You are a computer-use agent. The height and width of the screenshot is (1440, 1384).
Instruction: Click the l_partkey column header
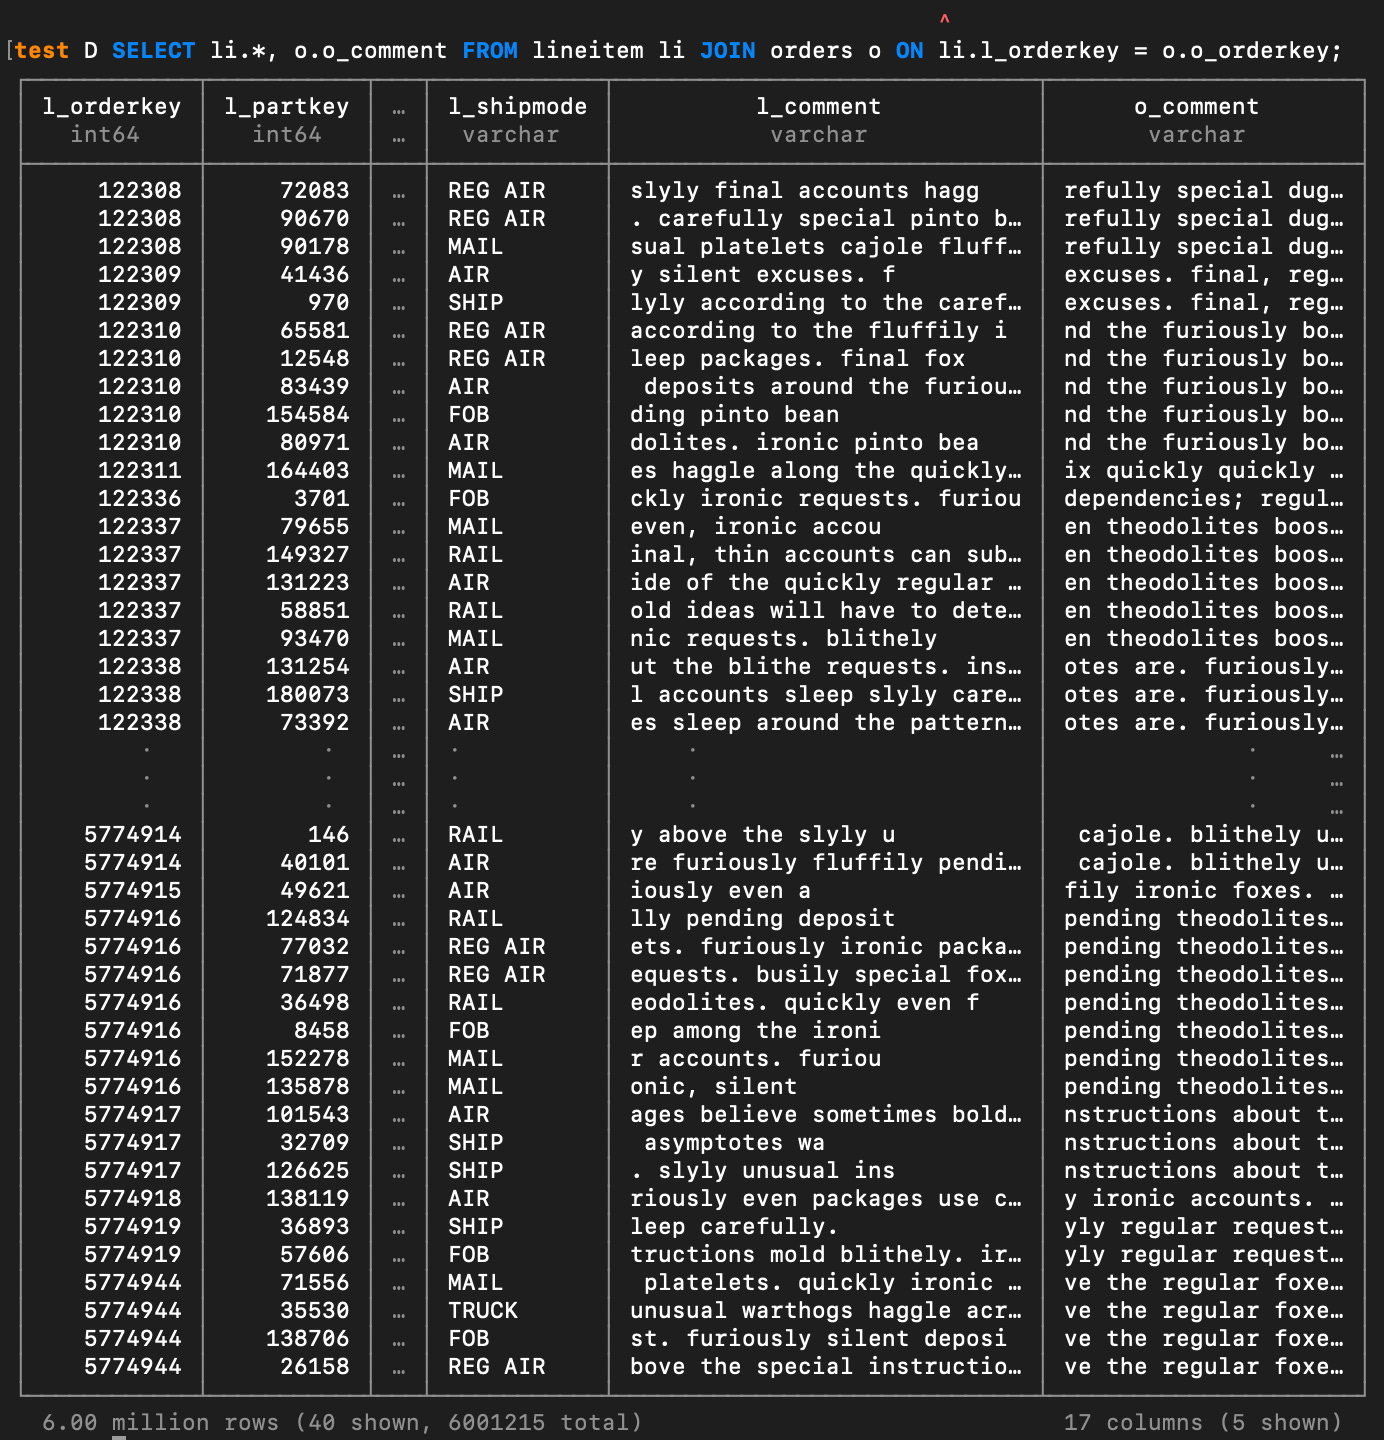pyautogui.click(x=287, y=107)
